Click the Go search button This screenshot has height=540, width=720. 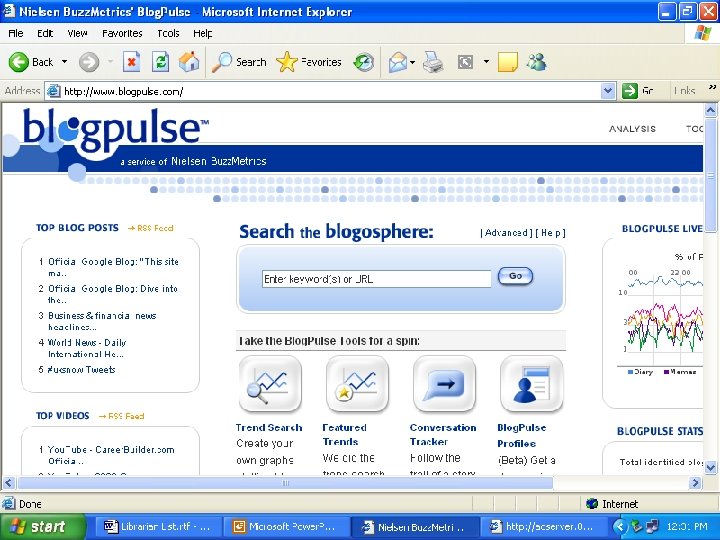pyautogui.click(x=515, y=276)
